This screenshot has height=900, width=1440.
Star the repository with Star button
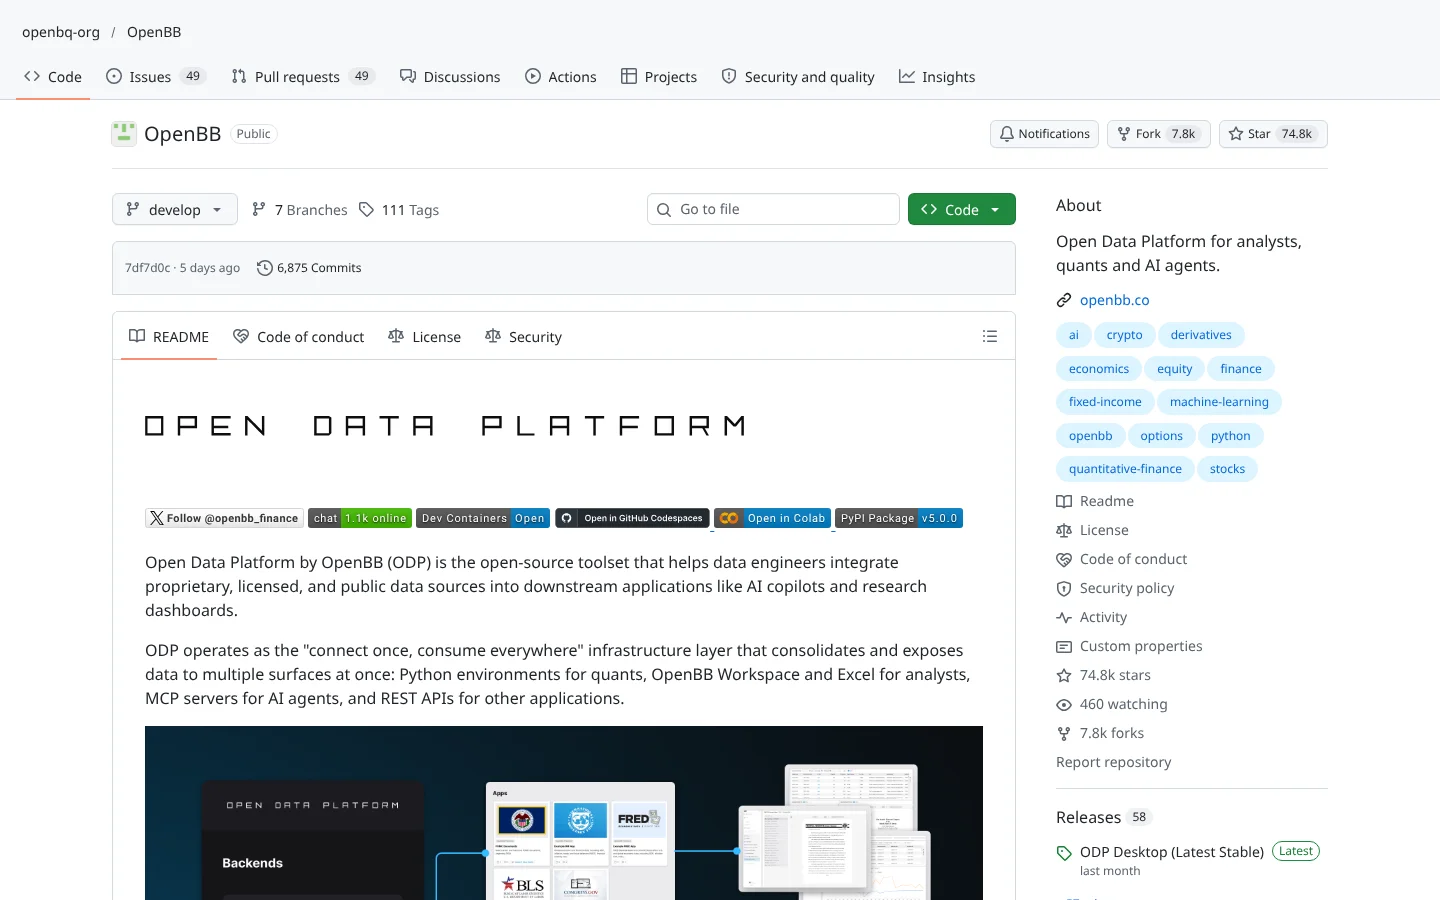click(1273, 134)
